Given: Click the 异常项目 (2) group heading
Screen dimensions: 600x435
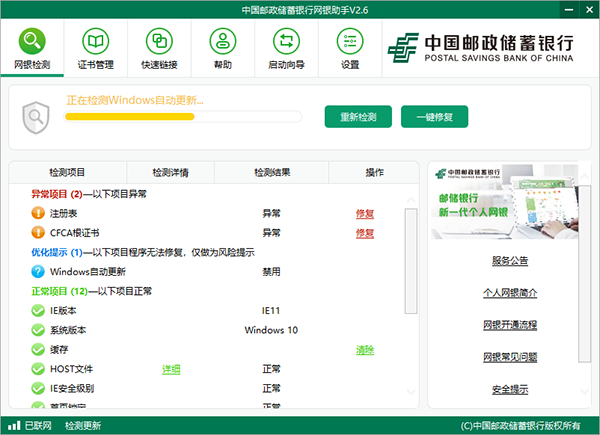Looking at the screenshot, I should (x=57, y=194).
